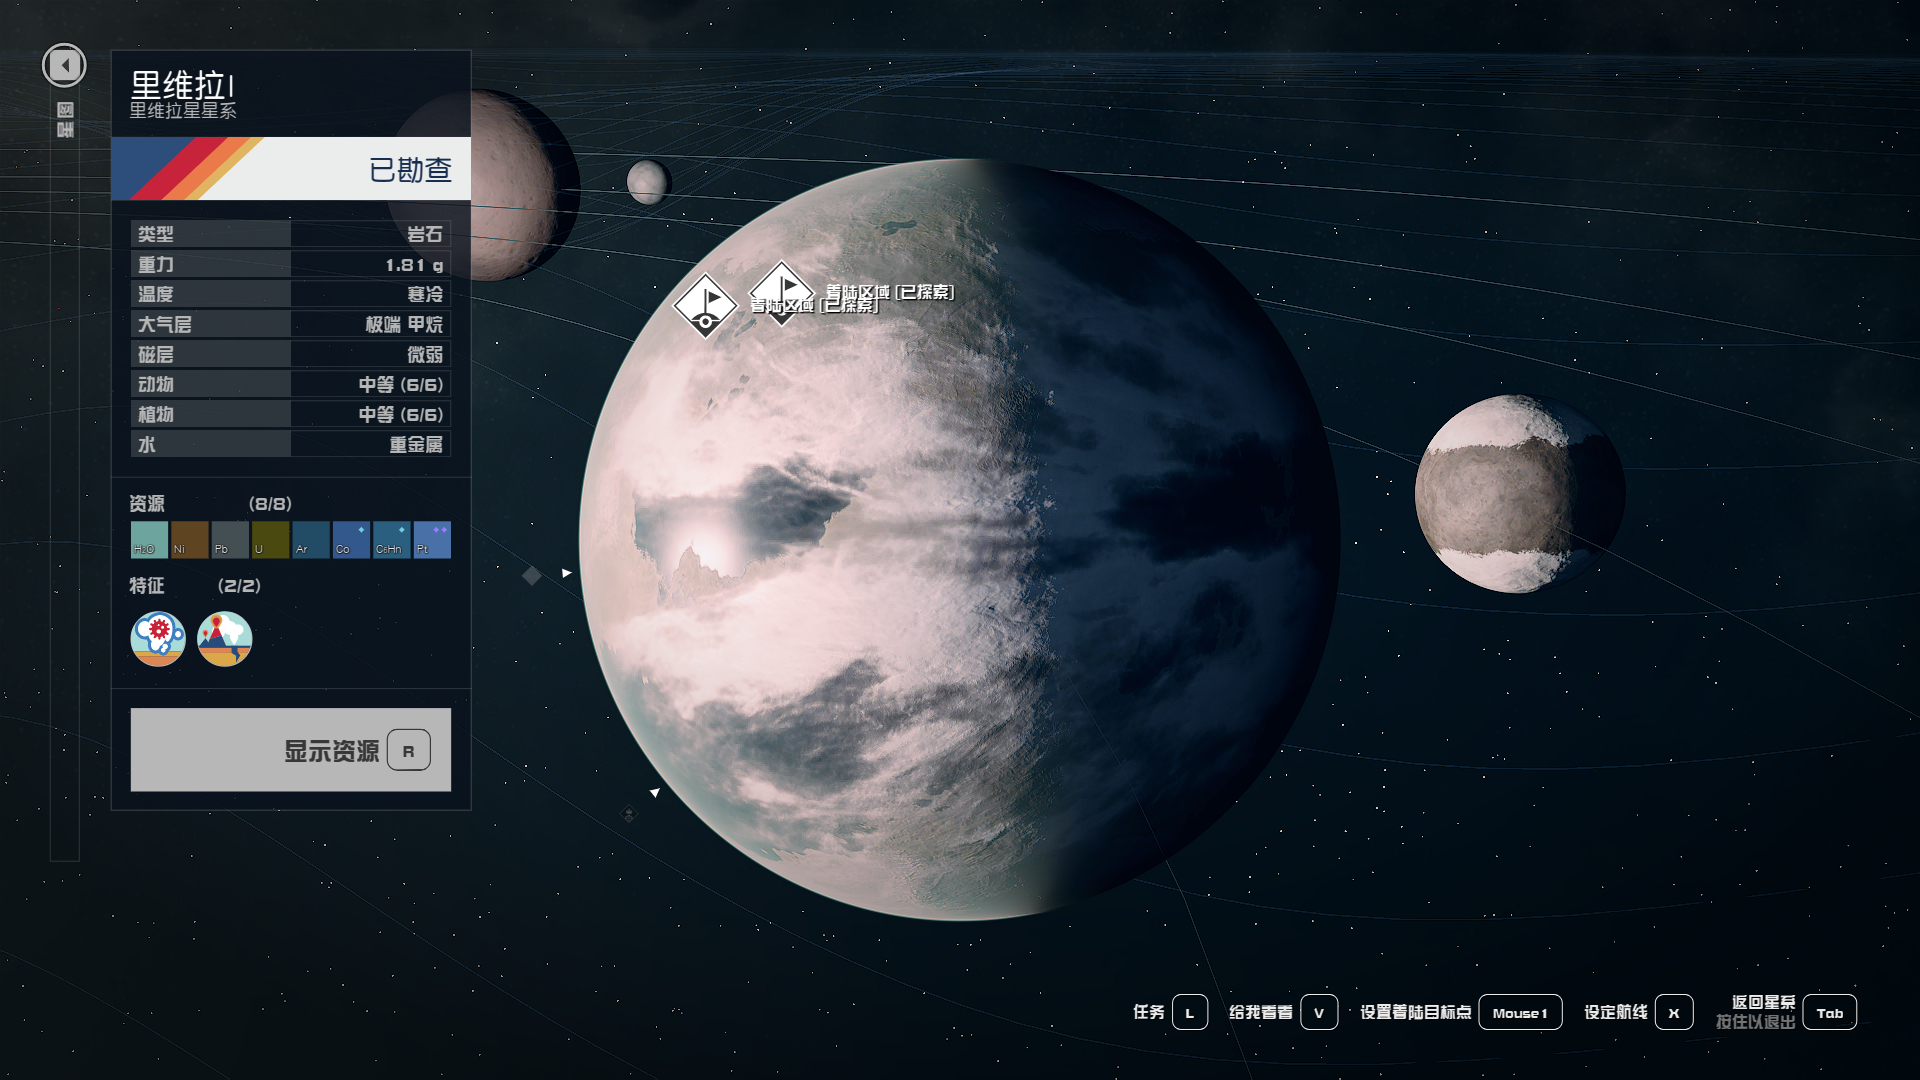Click the Tab return to system key
The height and width of the screenshot is (1080, 1920).
[x=1830, y=1012]
